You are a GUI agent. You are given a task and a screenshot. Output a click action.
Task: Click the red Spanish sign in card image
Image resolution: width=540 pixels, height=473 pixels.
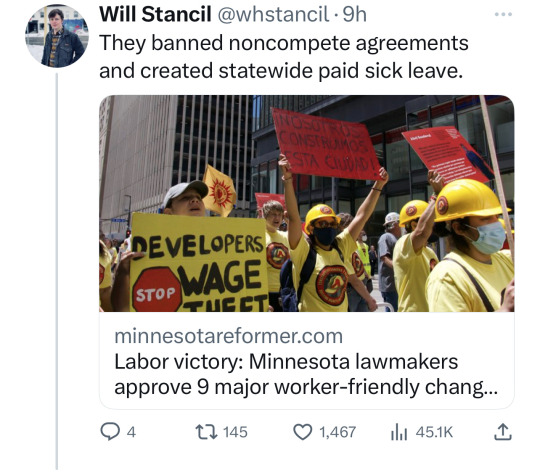coord(327,145)
